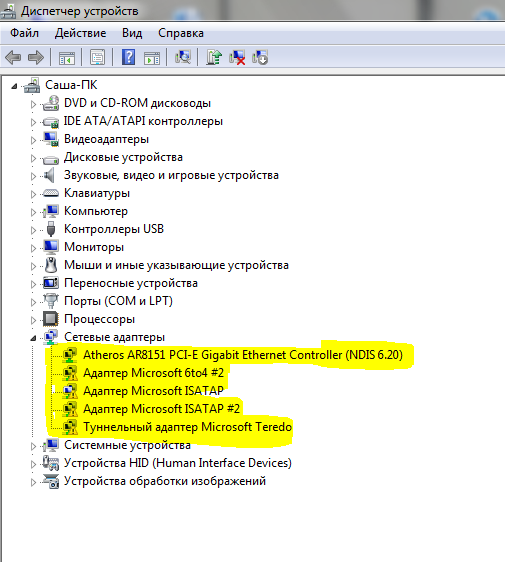Click the Контроллеры USB plug icon
The image size is (505, 562).
(51, 229)
